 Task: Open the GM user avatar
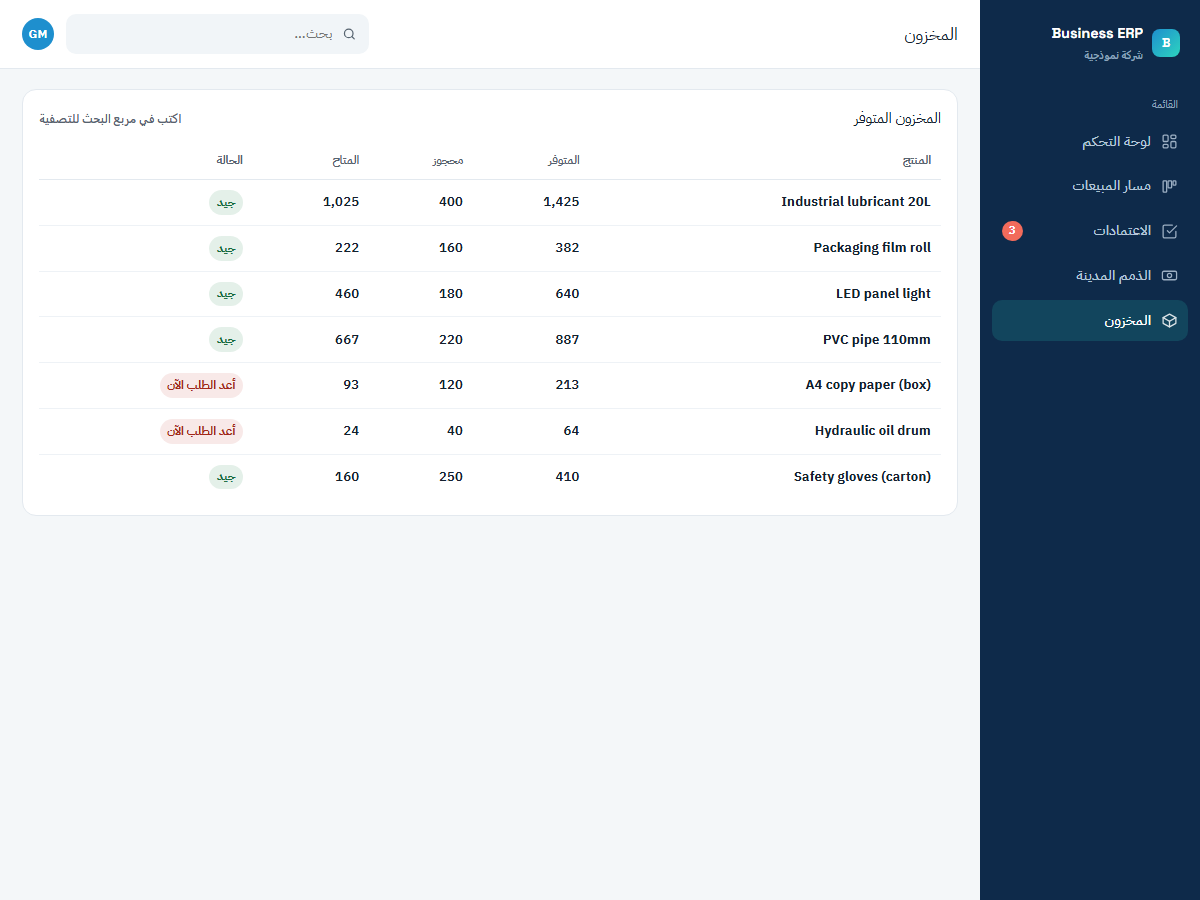tap(38, 34)
